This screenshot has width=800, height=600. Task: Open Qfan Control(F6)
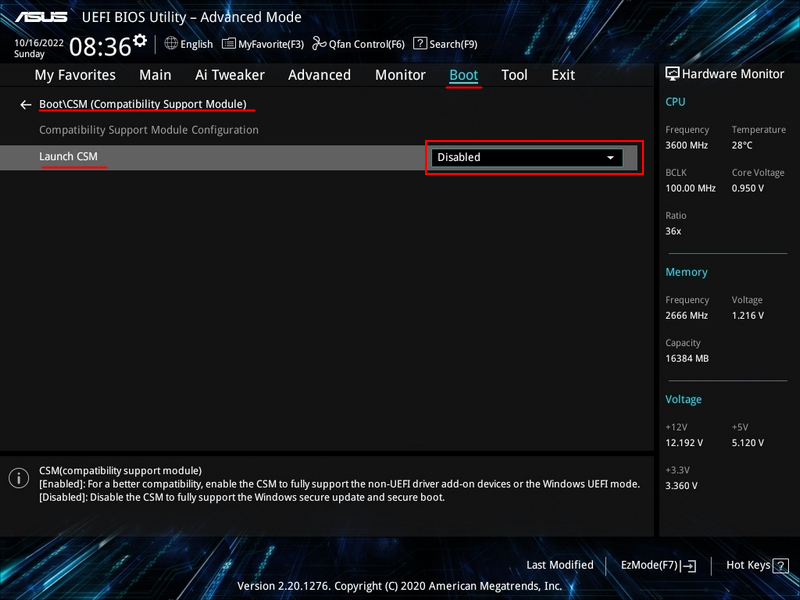tap(358, 44)
